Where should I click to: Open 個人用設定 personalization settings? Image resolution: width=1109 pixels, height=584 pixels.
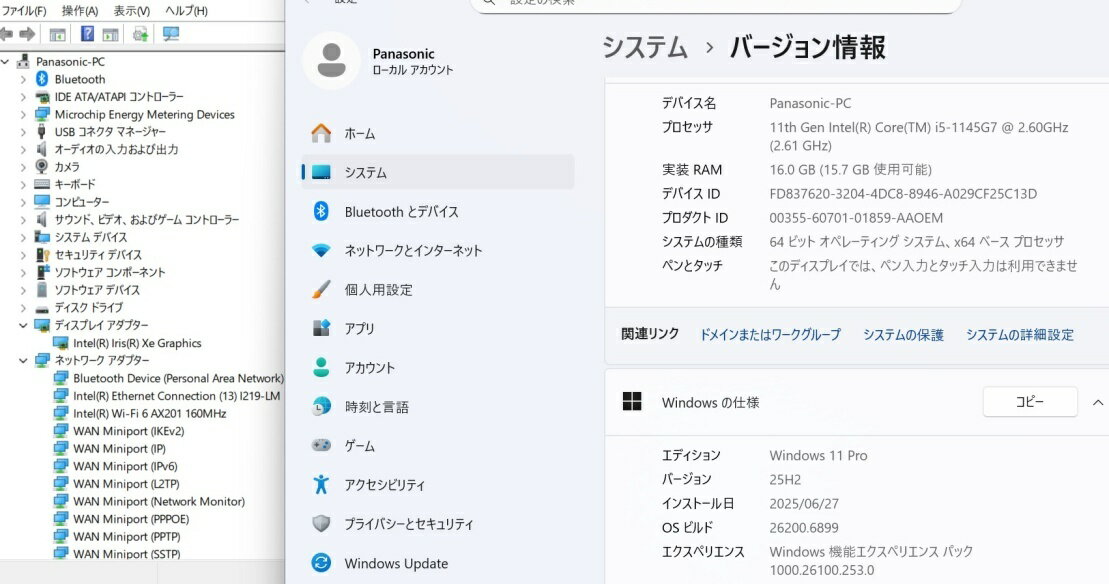click(x=378, y=290)
